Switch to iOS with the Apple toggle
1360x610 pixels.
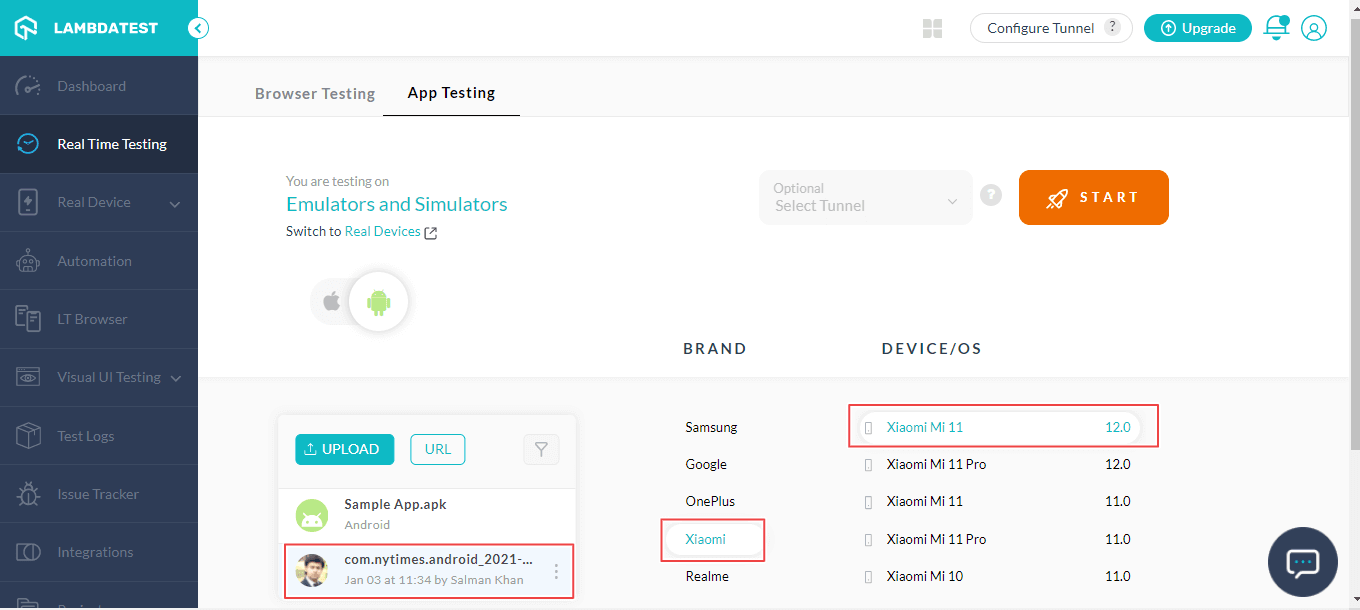click(x=331, y=300)
